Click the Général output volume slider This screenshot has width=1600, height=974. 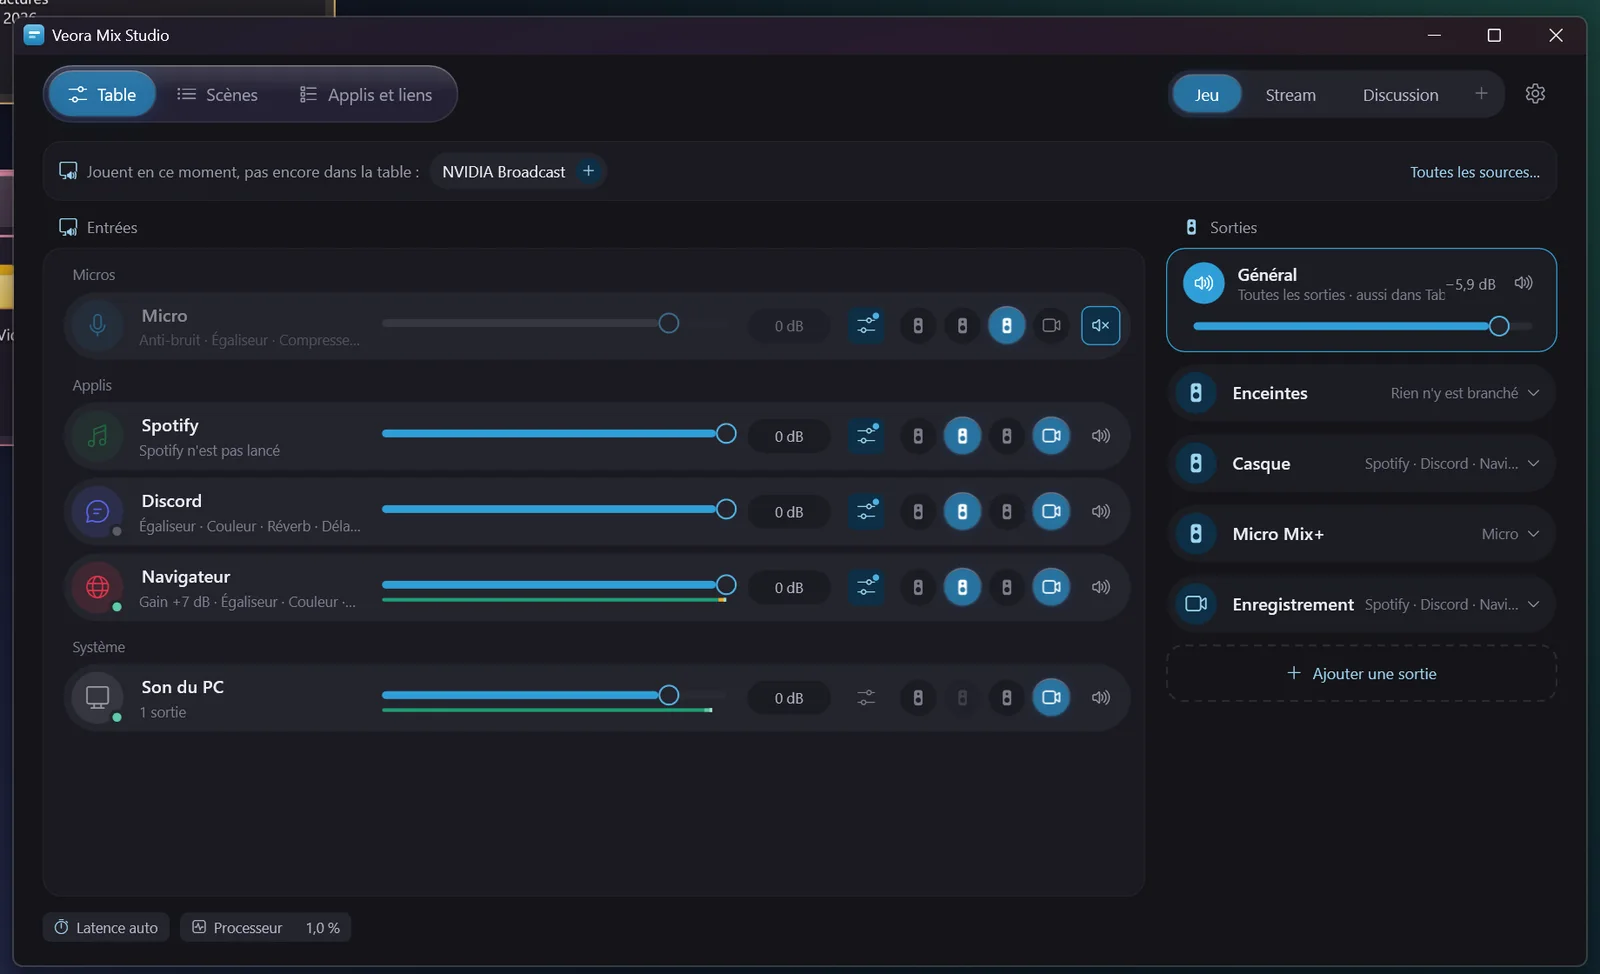click(1362, 326)
